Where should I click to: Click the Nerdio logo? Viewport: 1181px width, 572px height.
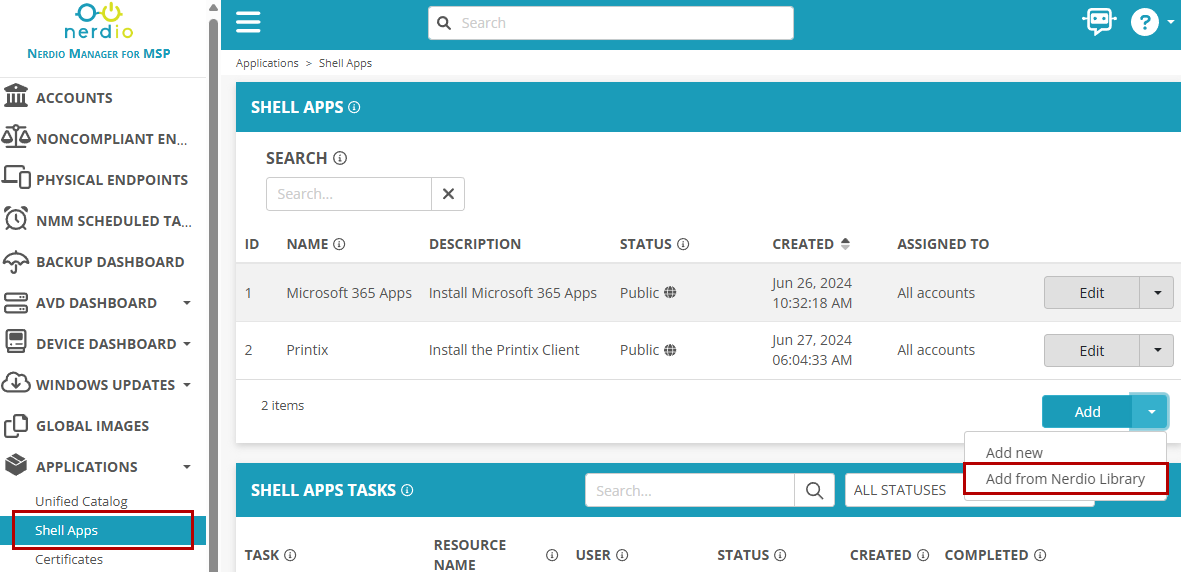(99, 21)
